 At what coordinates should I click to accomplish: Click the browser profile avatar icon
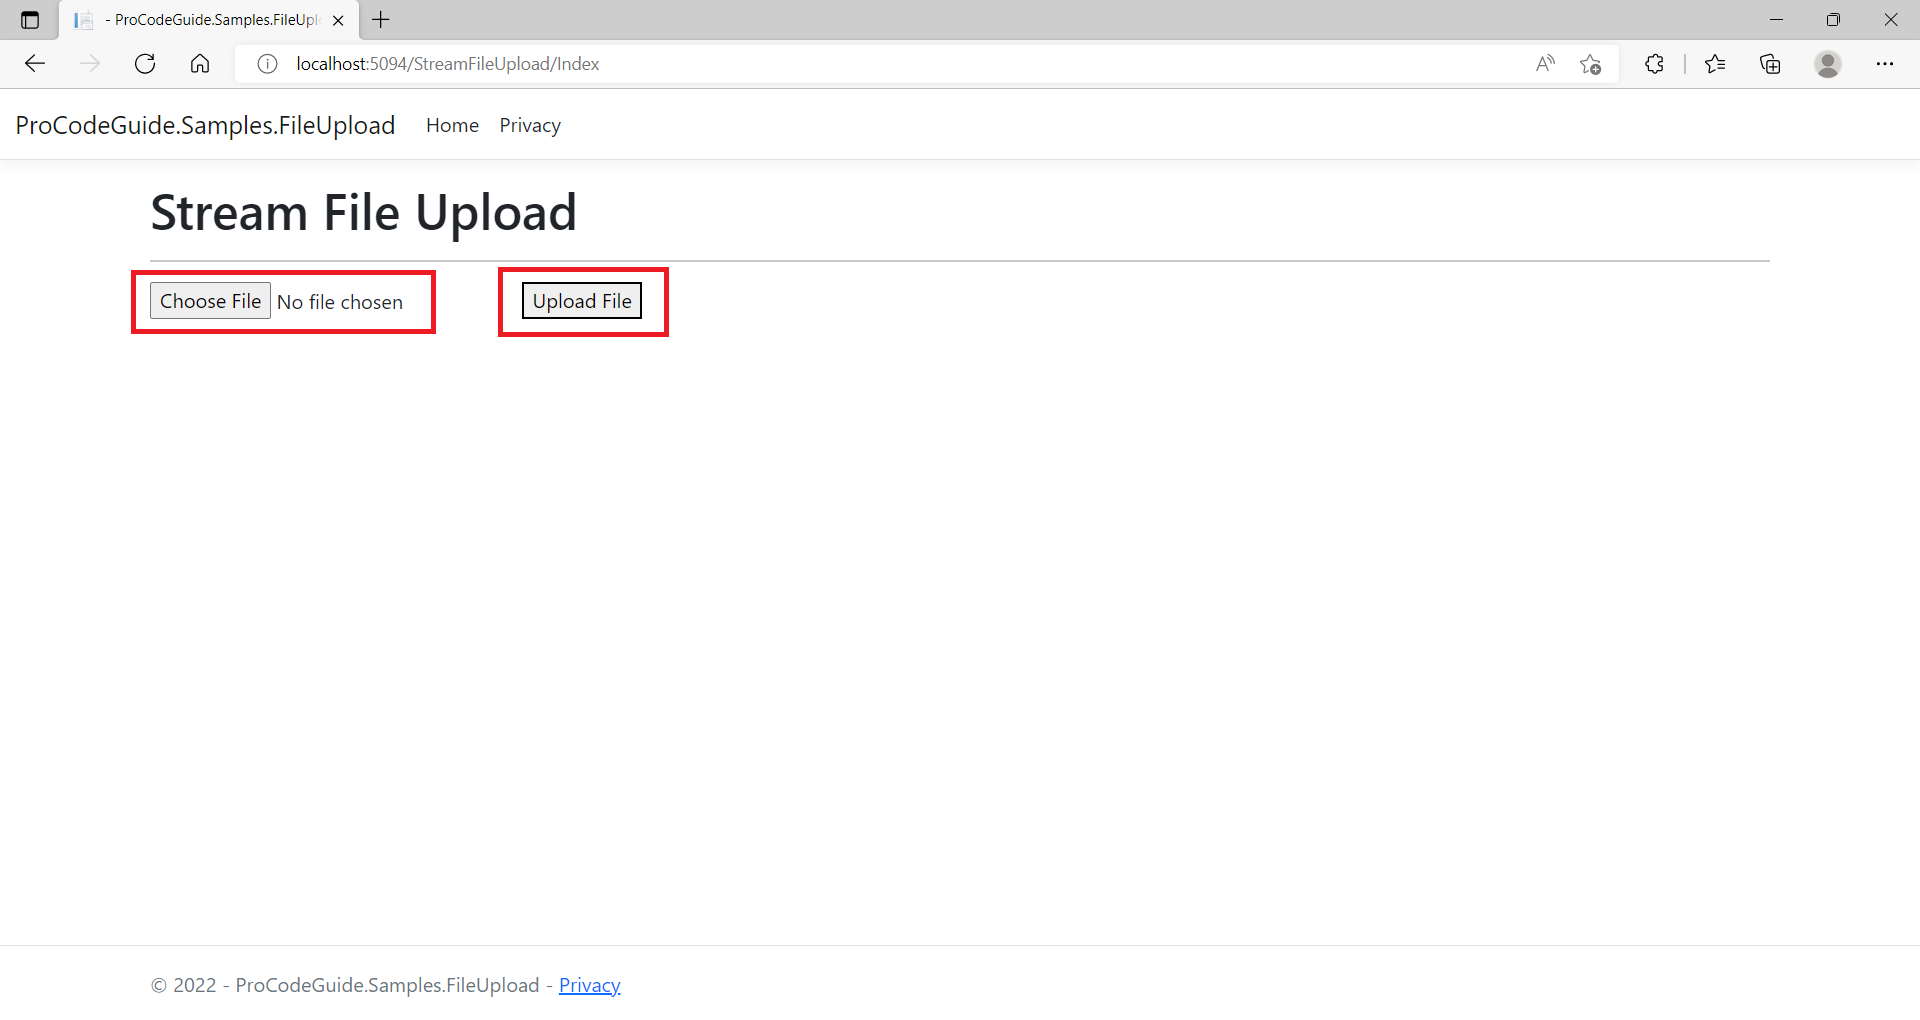click(x=1828, y=63)
